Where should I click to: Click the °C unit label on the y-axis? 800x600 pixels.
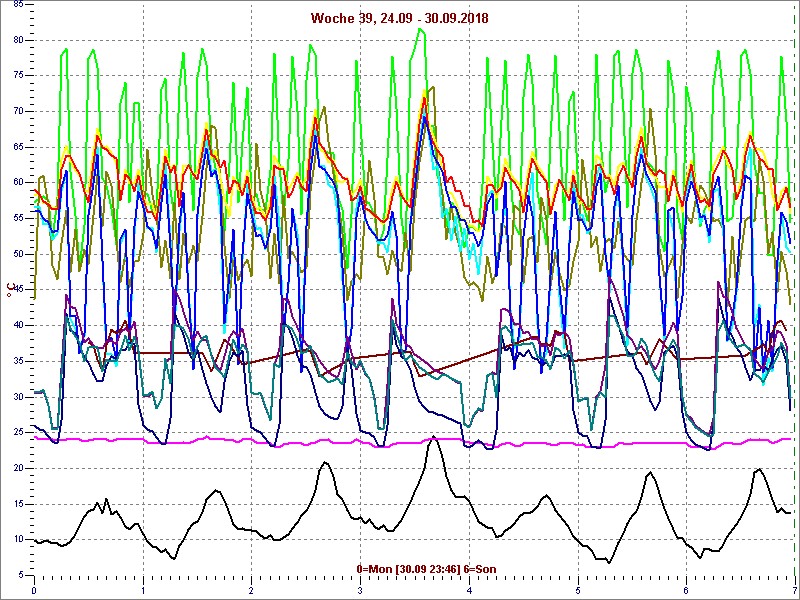11,290
